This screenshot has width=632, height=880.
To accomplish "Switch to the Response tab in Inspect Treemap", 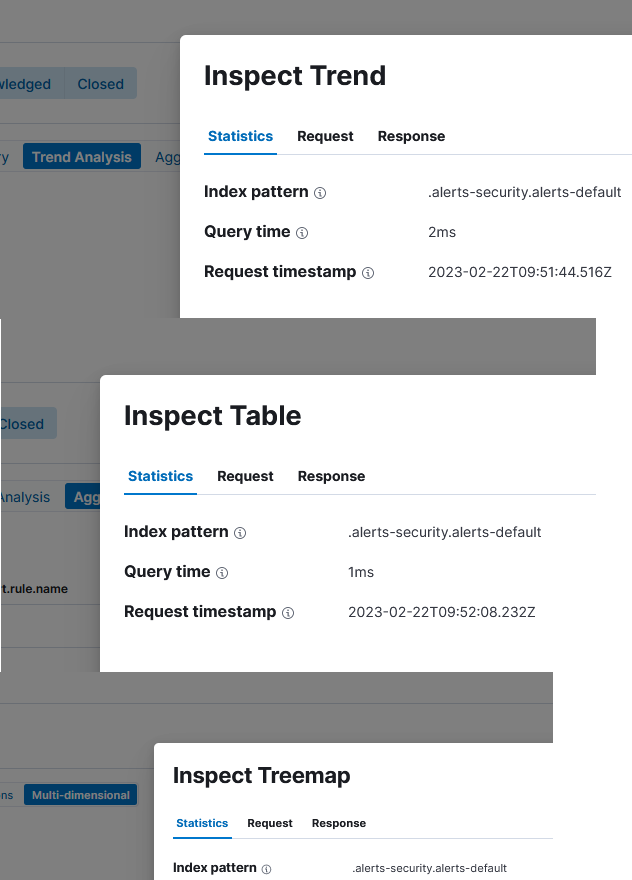I will pyautogui.click(x=338, y=823).
